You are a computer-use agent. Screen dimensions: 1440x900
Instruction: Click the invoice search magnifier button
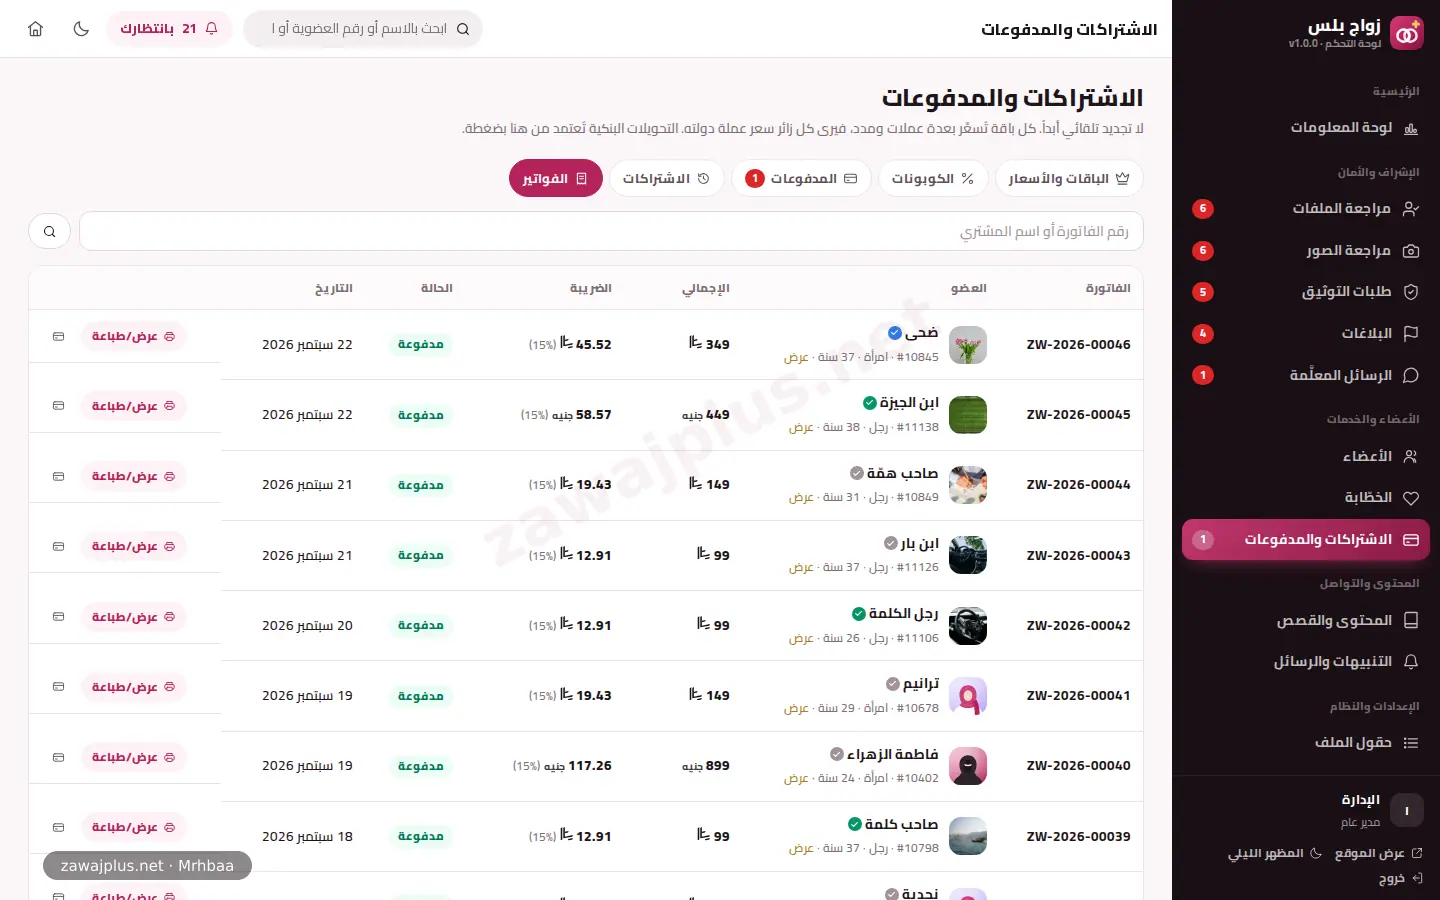[x=49, y=232]
